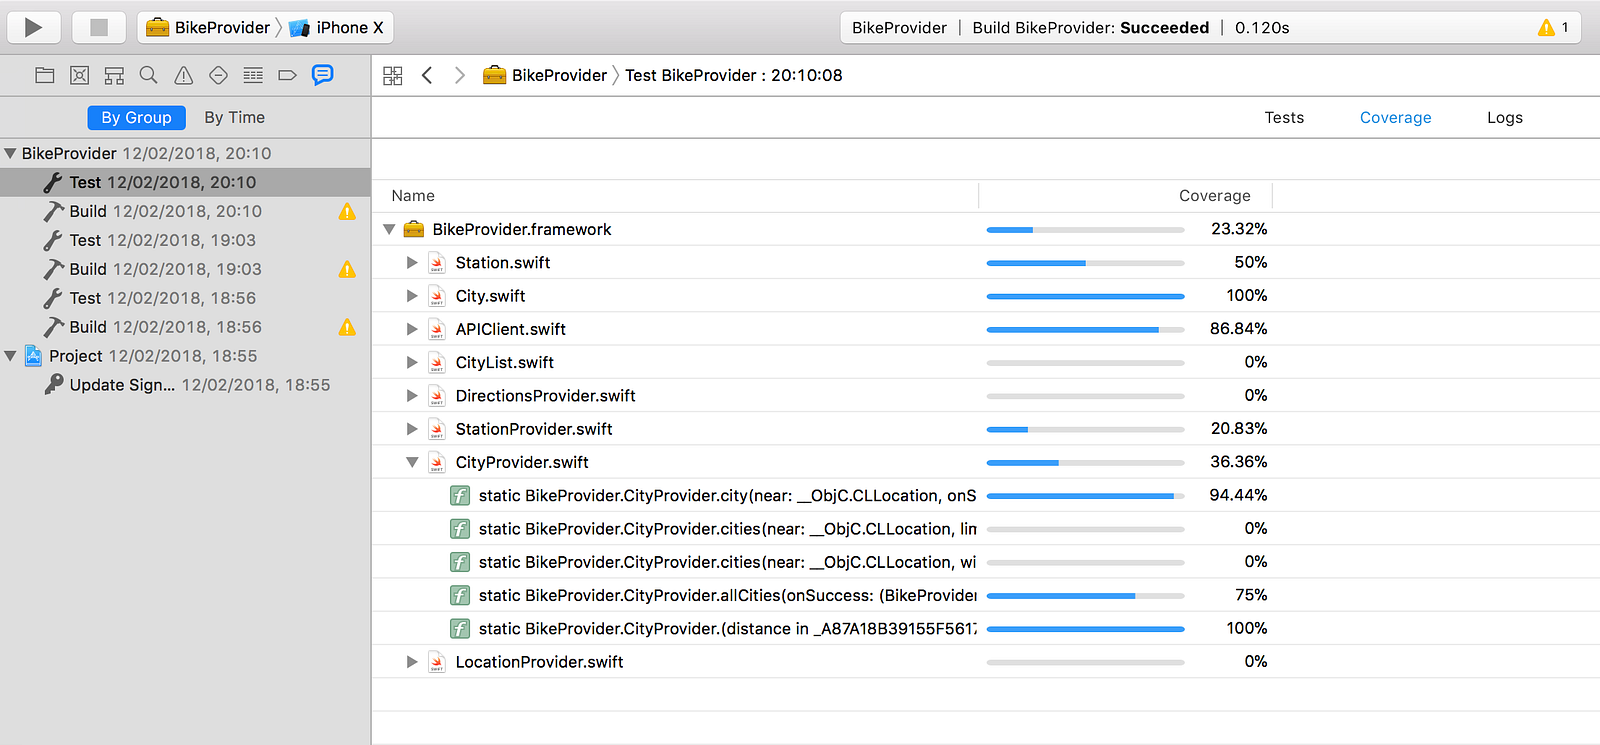The width and height of the screenshot is (1600, 745).
Task: Open the iPhone X destination selector
Action: 337,27
